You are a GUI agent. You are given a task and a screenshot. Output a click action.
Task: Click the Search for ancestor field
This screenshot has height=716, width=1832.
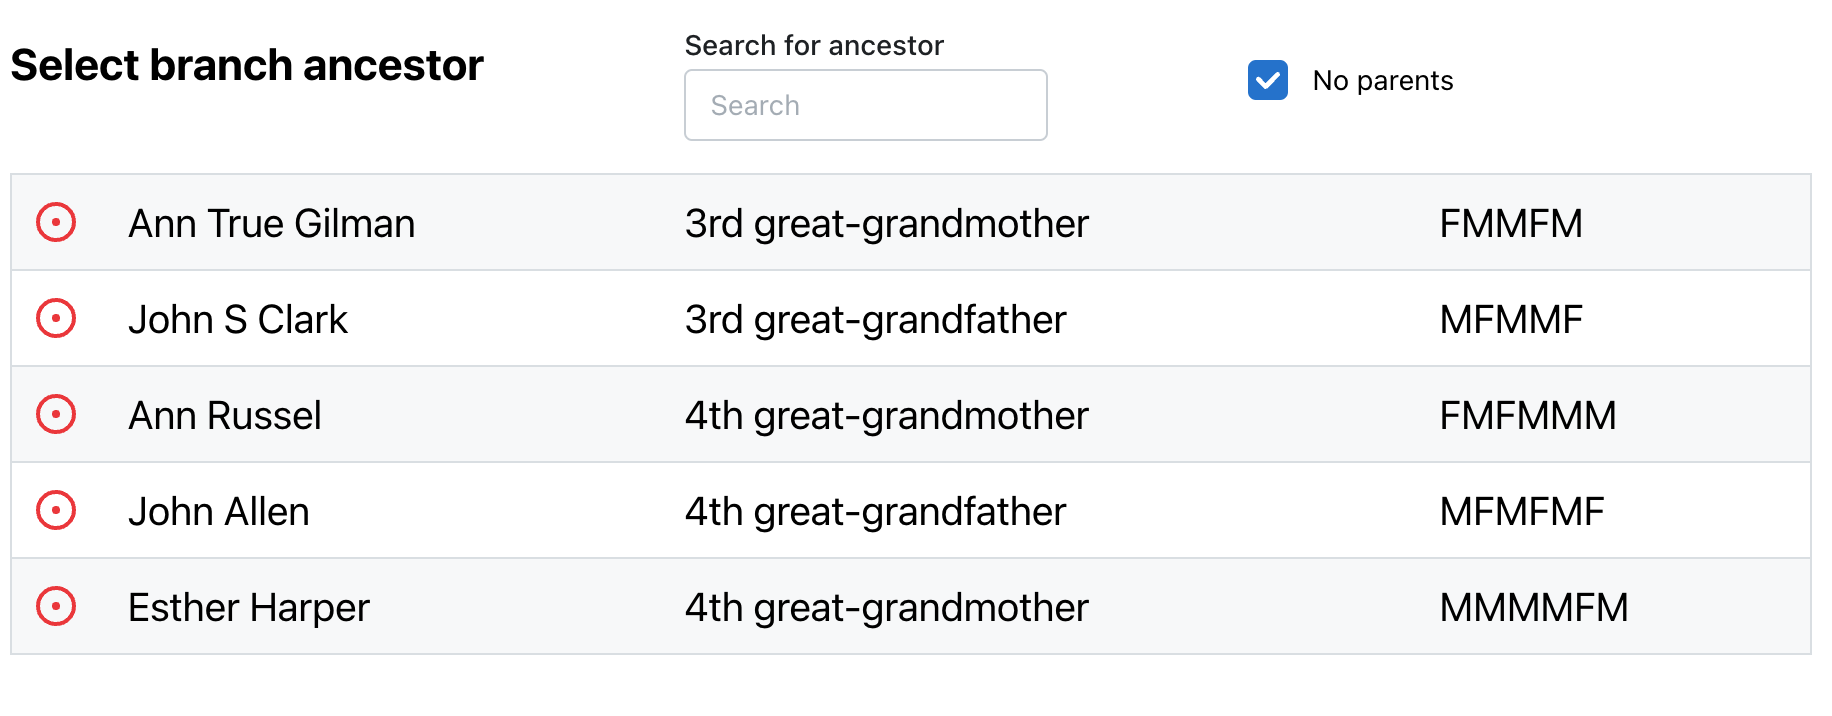point(865,105)
